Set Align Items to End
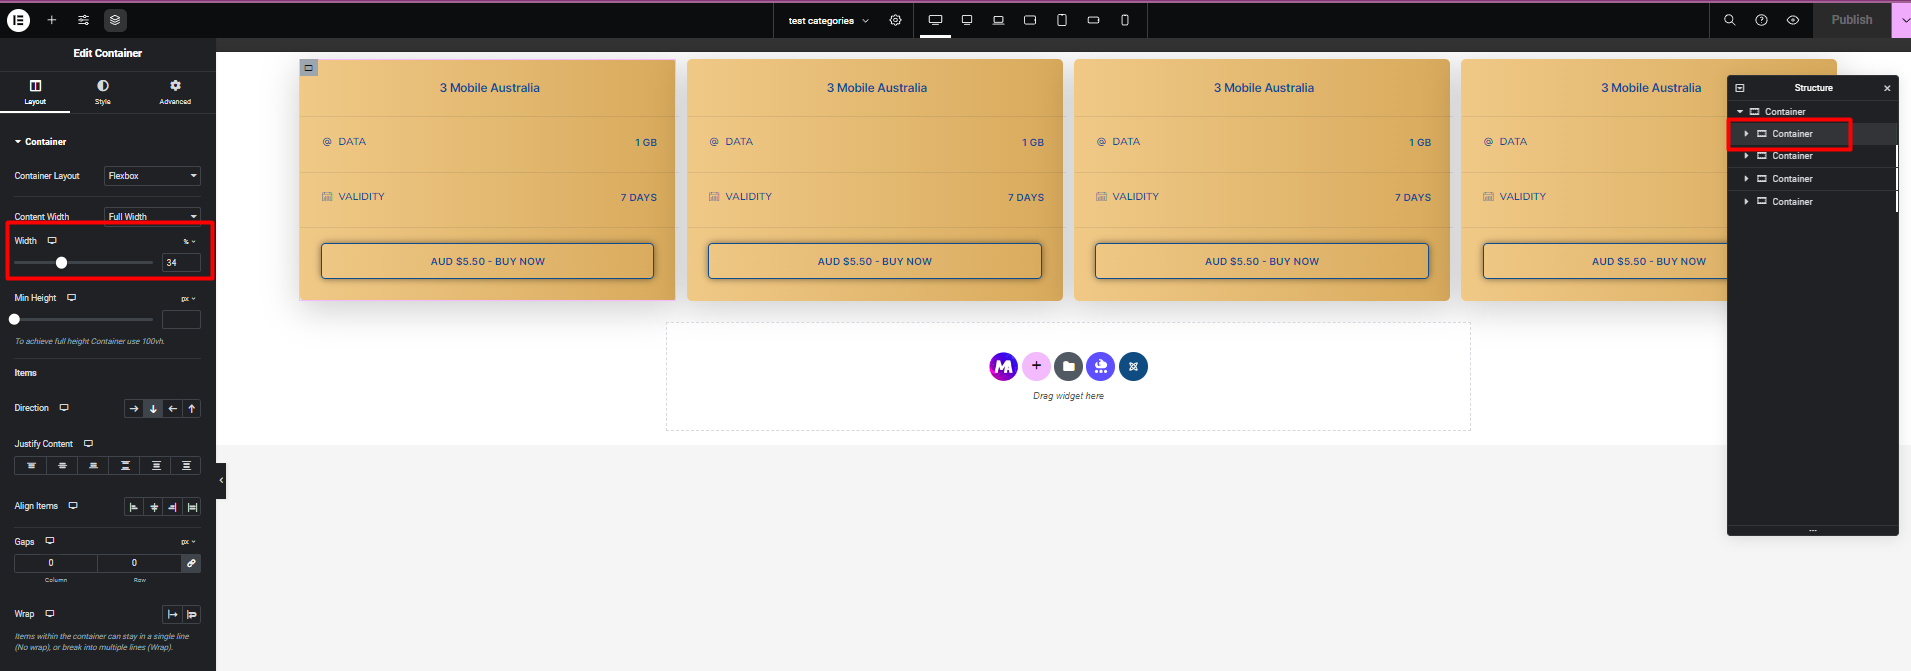The image size is (1911, 671). [x=172, y=507]
